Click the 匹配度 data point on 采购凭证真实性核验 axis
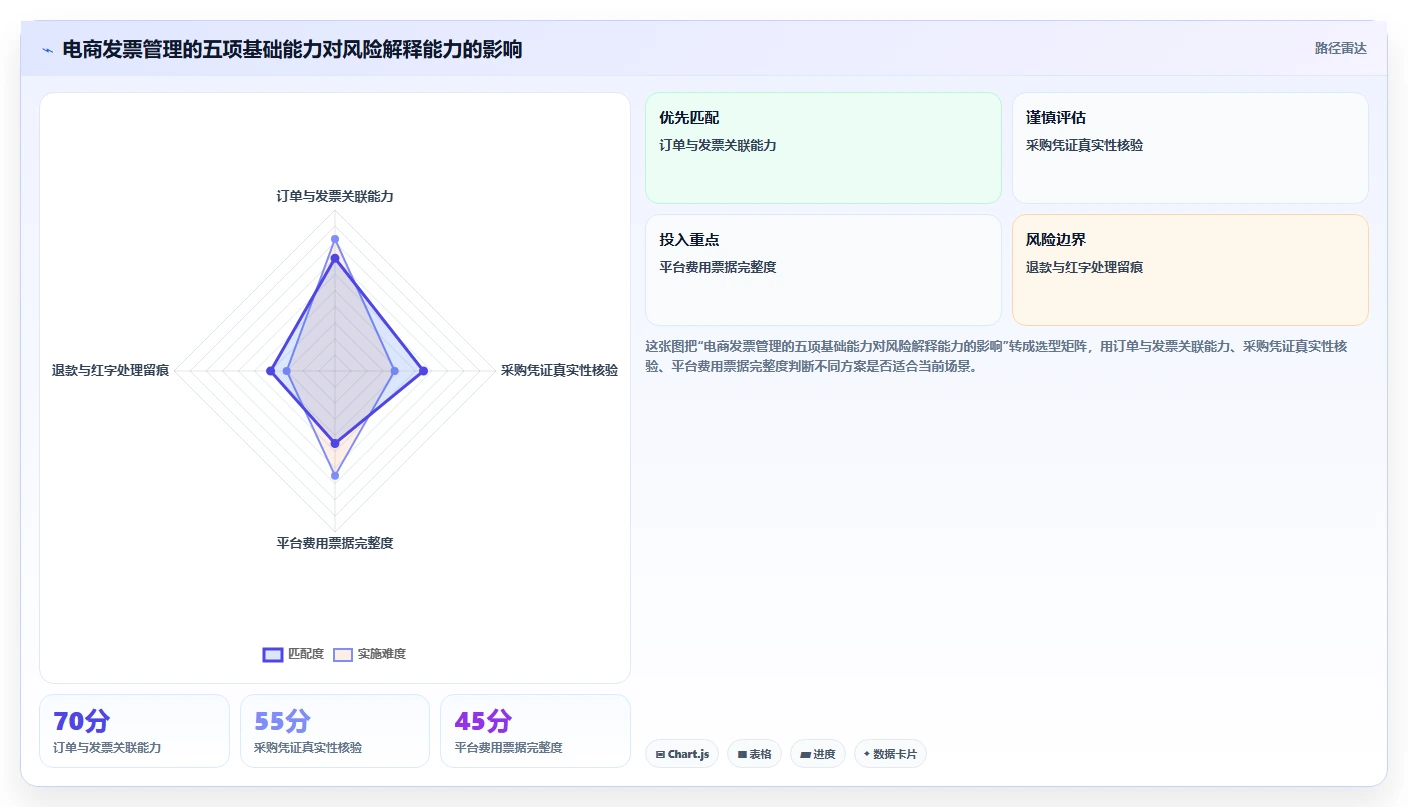 point(423,371)
